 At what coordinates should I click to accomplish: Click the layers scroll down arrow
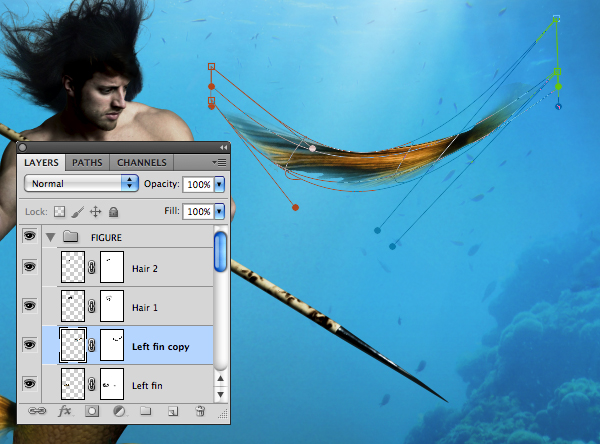(x=220, y=394)
